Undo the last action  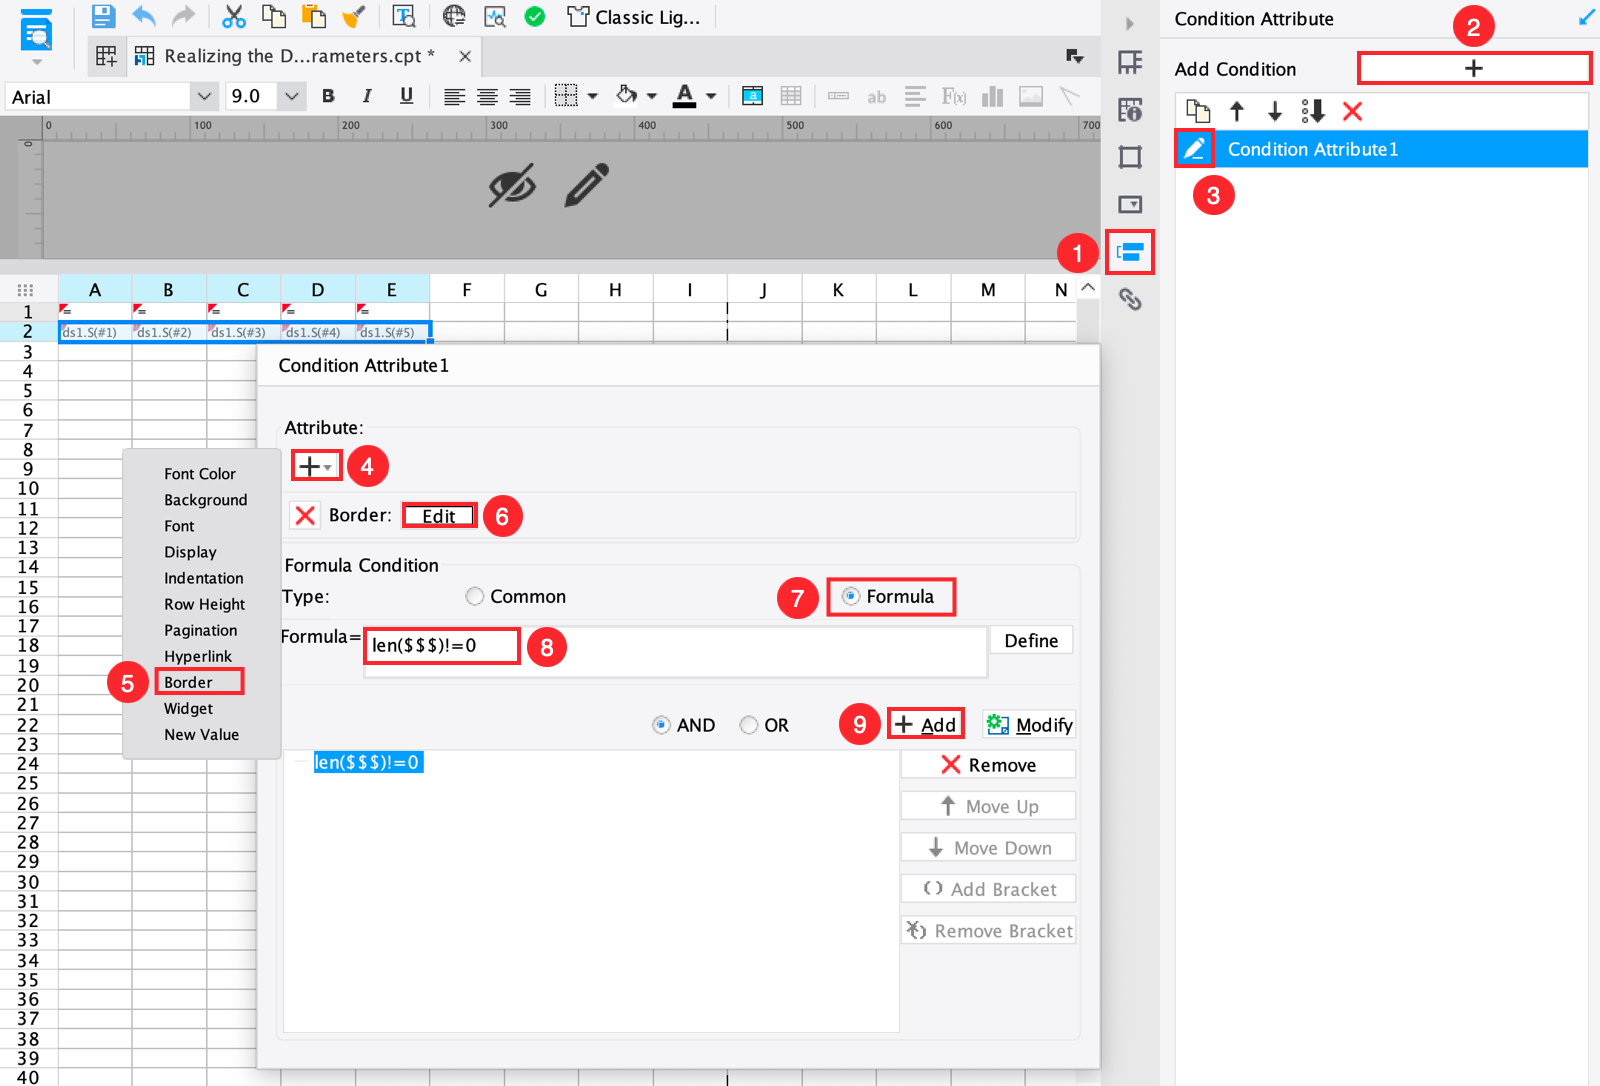(144, 16)
